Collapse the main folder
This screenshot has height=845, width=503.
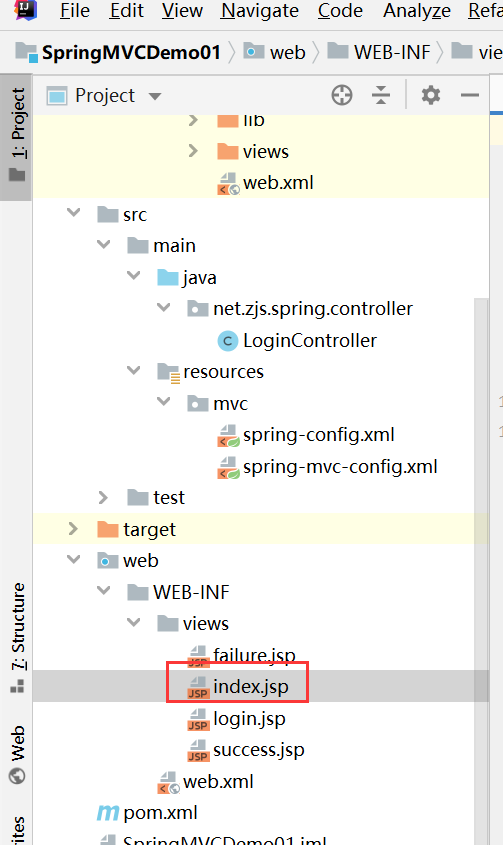104,245
